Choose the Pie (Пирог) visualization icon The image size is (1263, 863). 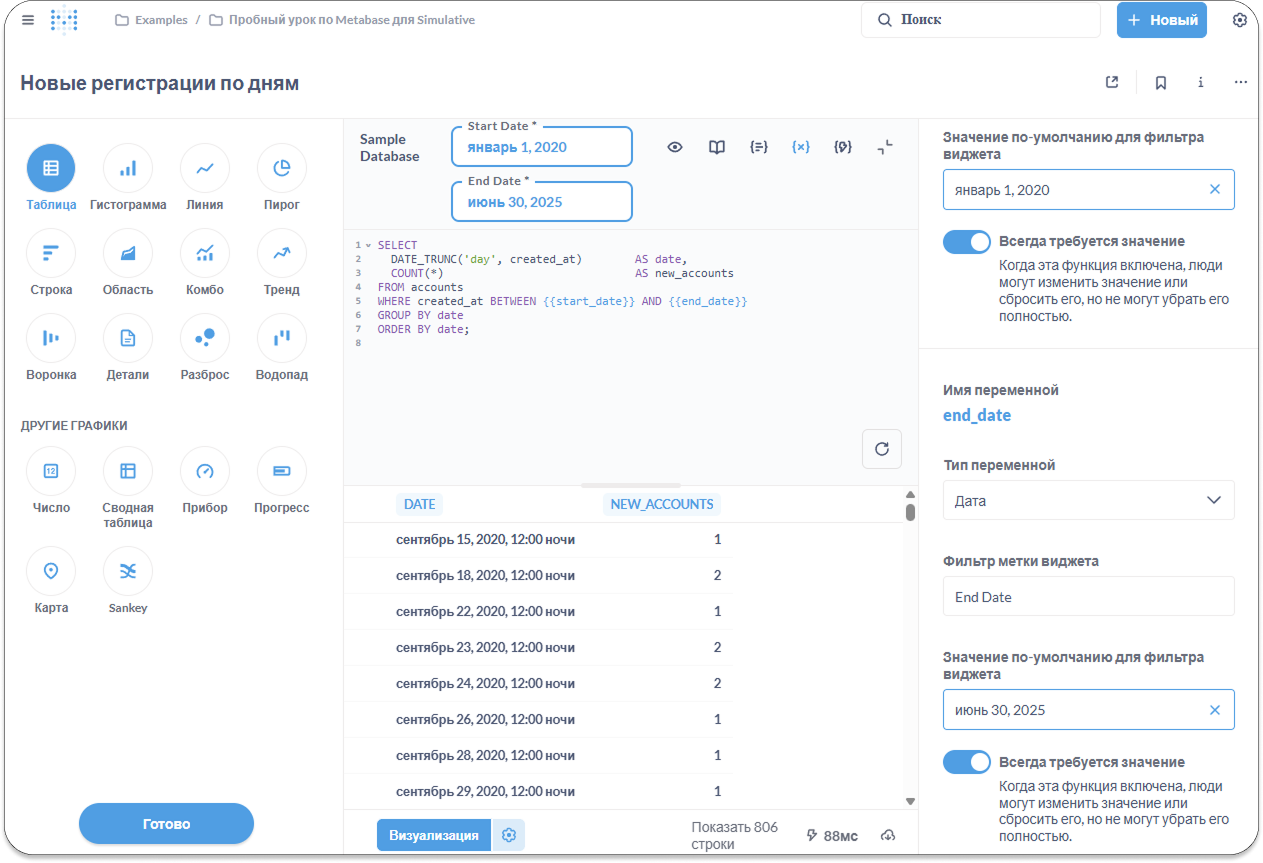pos(282,169)
